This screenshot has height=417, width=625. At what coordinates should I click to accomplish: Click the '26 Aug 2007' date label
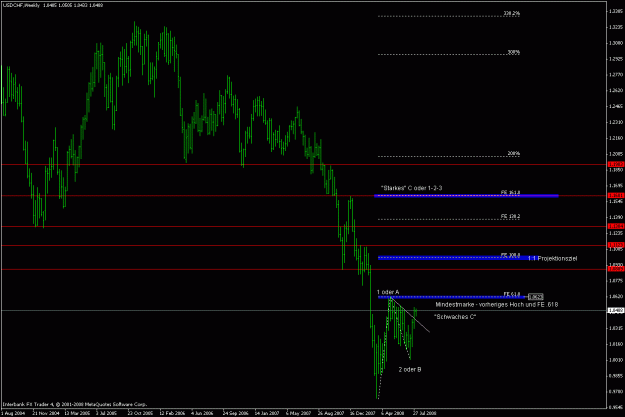tap(331, 413)
